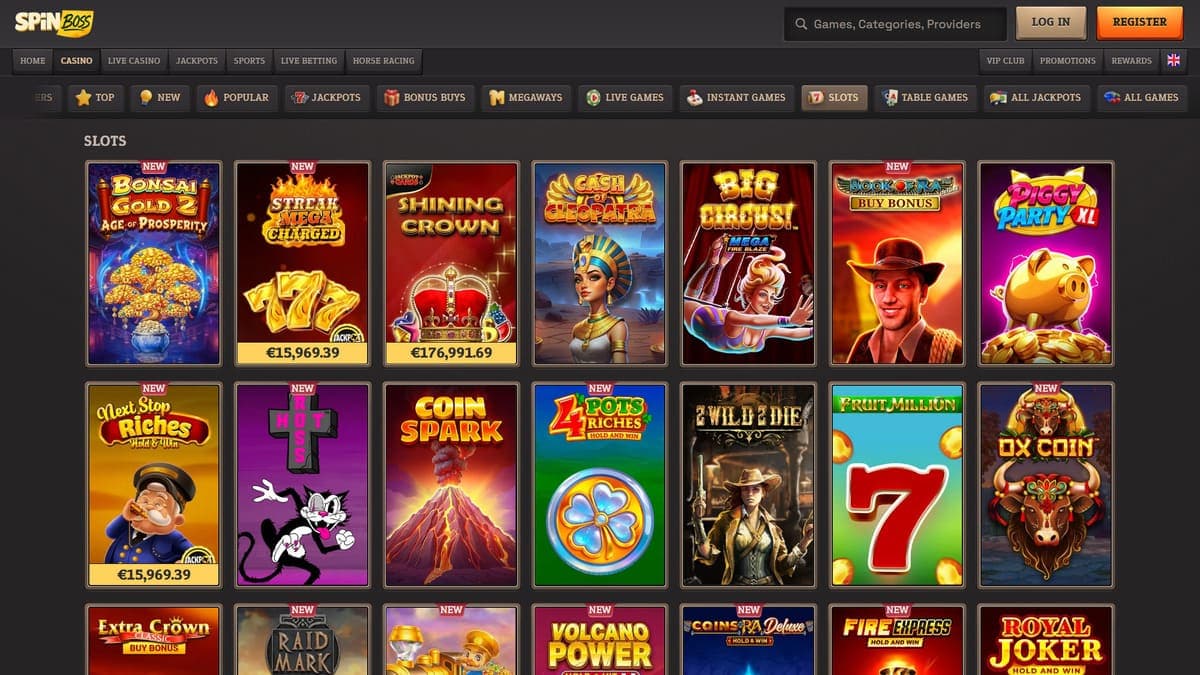Open Bonsai Gold 2 game thumbnail
This screenshot has height=675, width=1200.
154,264
